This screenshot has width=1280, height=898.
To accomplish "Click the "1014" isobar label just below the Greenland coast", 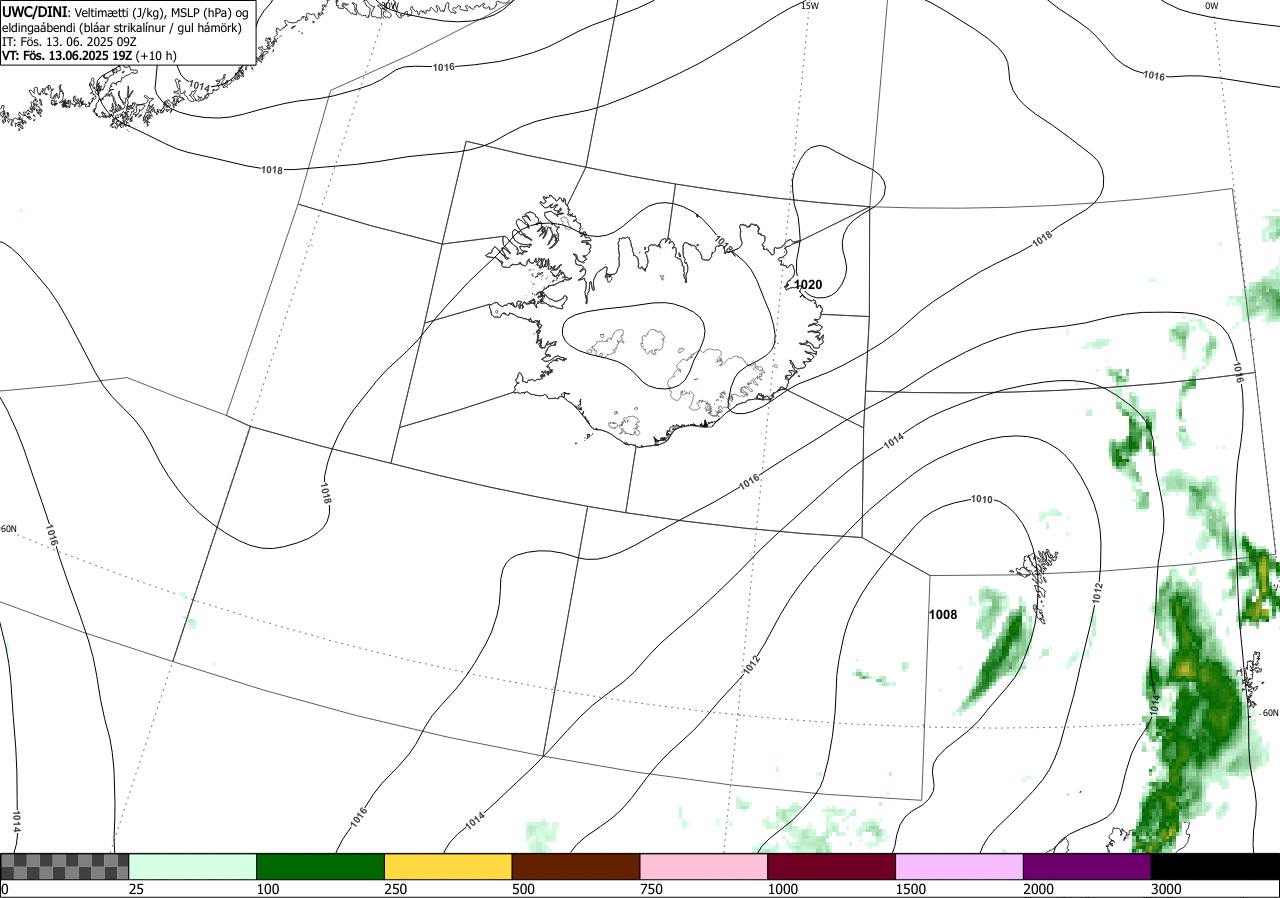I will 199,88.
